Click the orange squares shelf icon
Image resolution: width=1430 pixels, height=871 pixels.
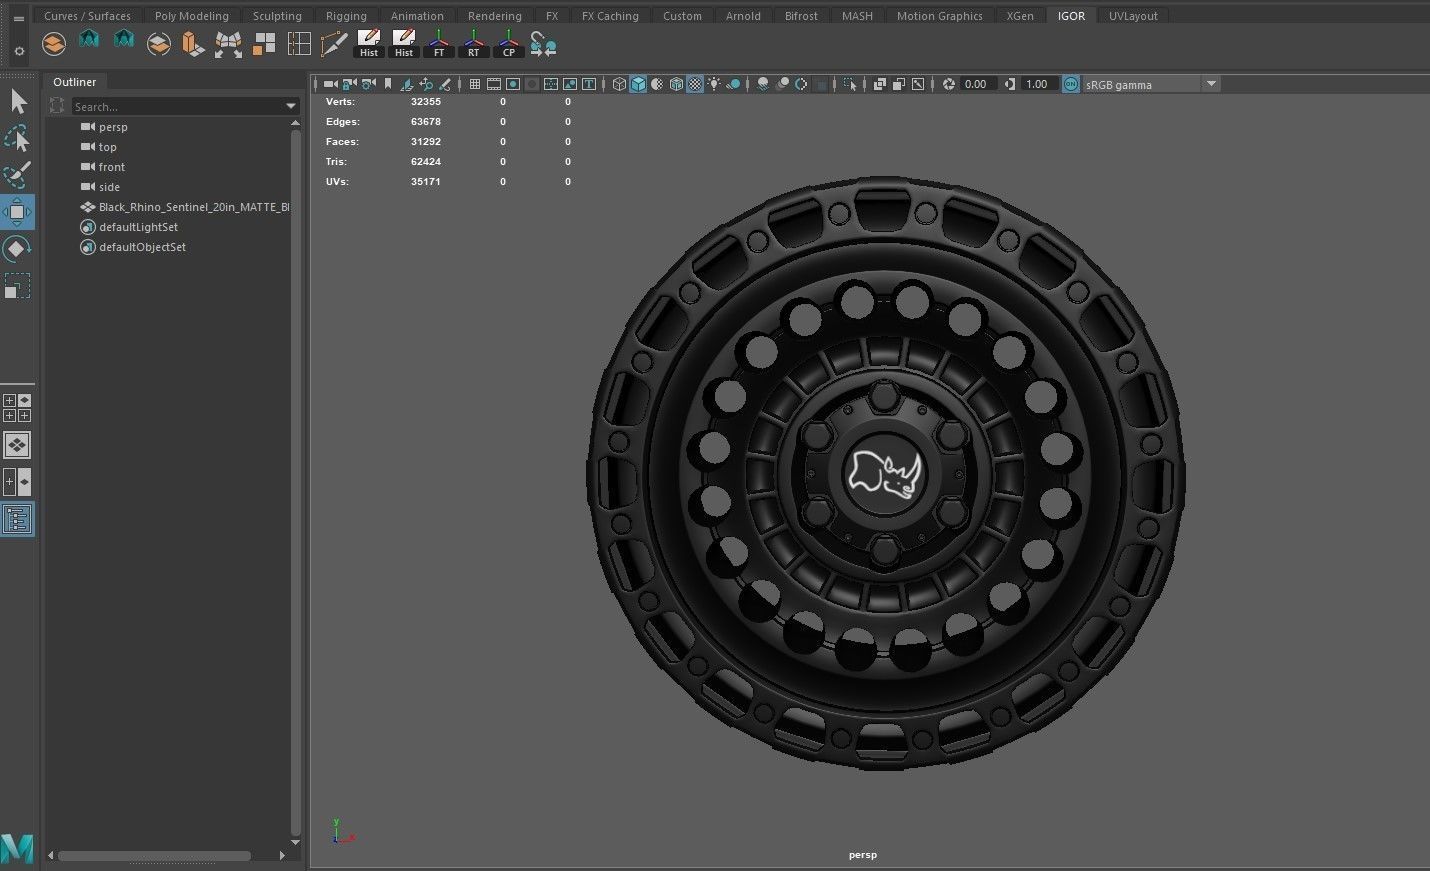264,44
